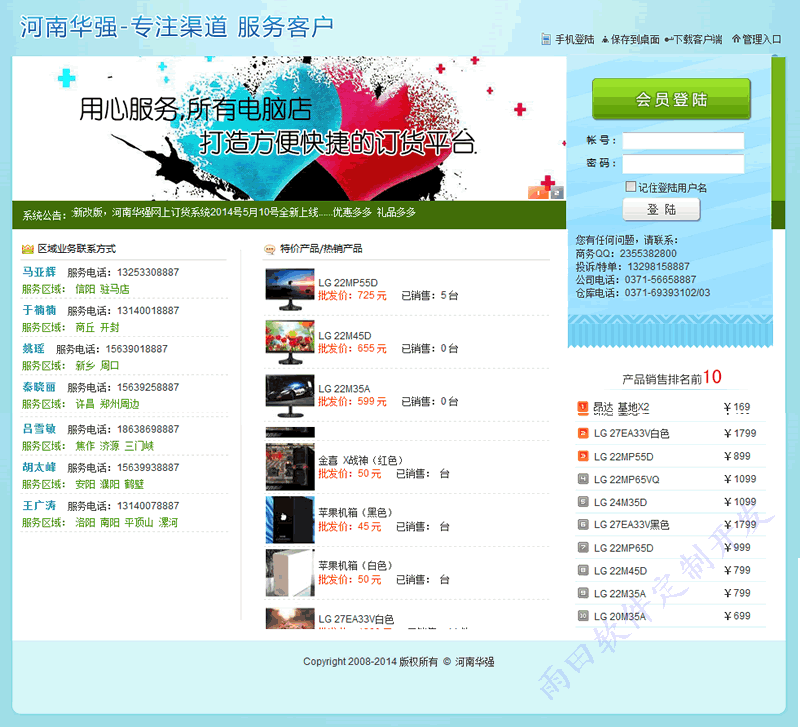The height and width of the screenshot is (727, 800).
Task: Click the 保存到桌面 save icon
Action: [x=605, y=40]
